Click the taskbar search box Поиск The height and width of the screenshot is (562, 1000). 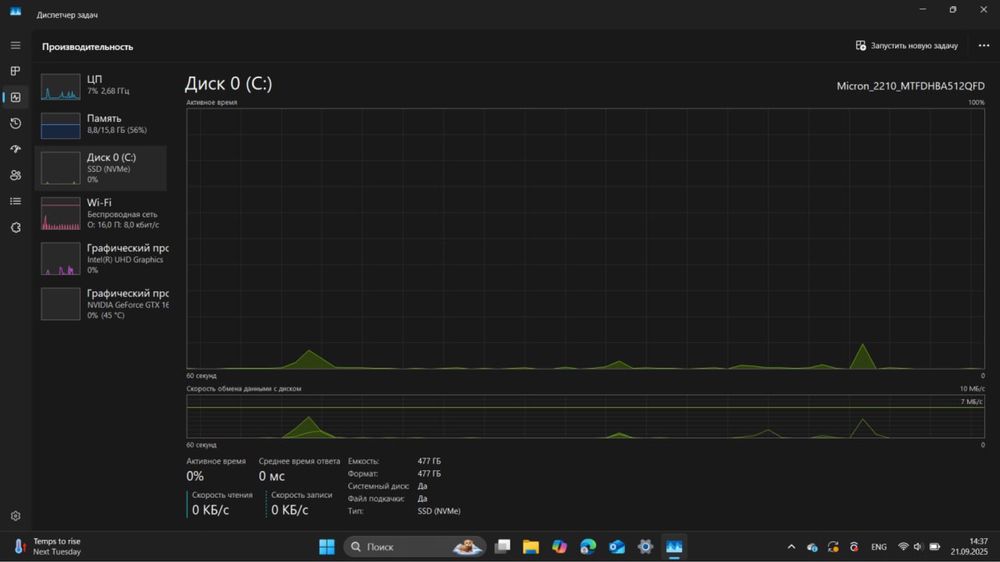pos(415,547)
